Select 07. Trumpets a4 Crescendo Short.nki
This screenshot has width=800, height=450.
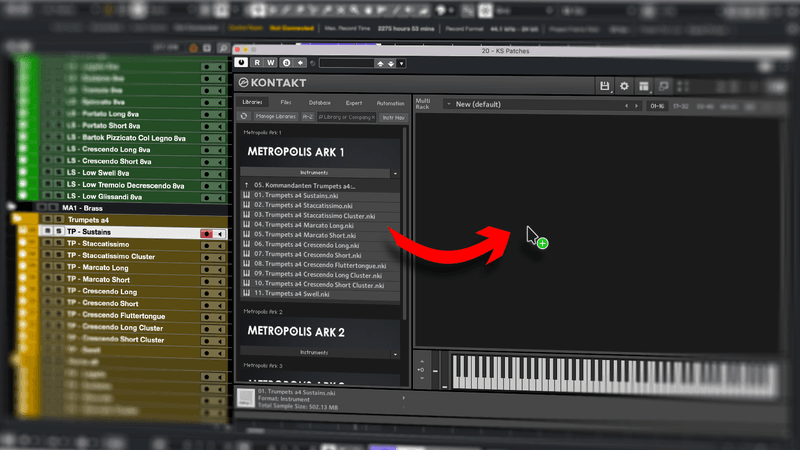(320, 255)
